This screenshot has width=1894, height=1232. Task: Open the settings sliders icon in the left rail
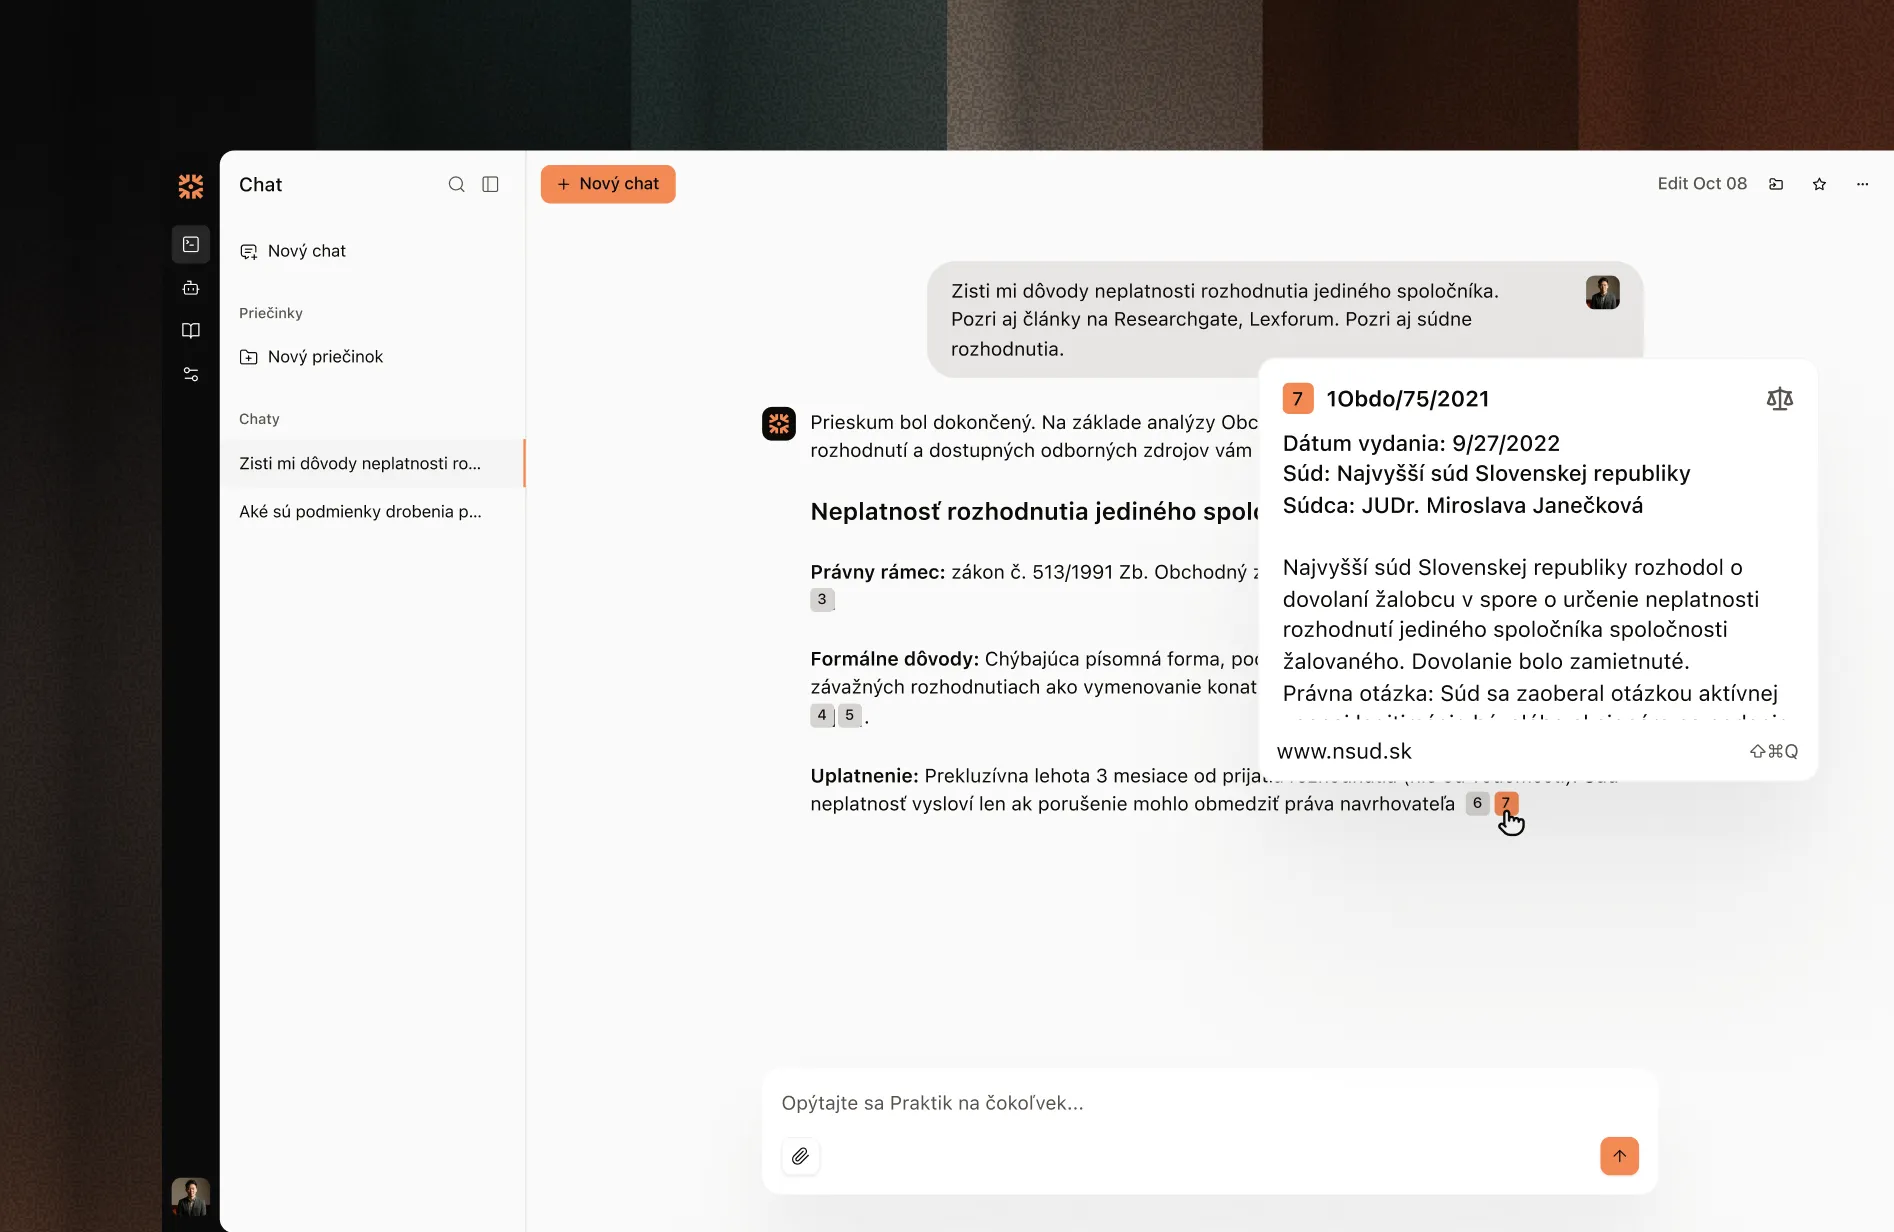click(191, 374)
